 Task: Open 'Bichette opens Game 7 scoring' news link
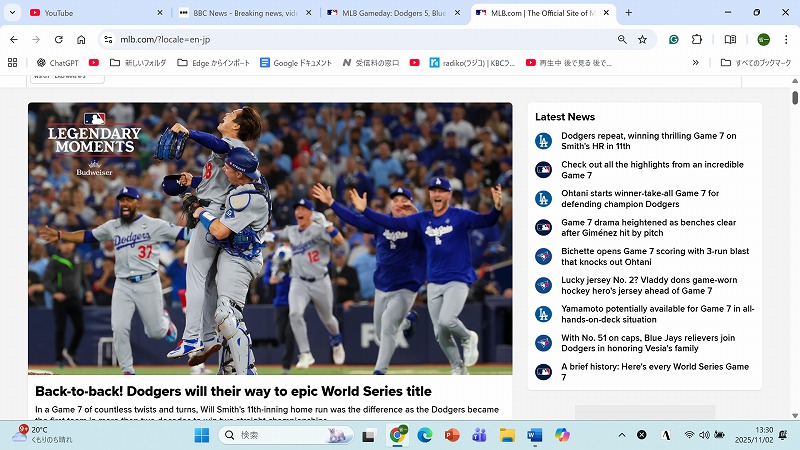(x=640, y=256)
